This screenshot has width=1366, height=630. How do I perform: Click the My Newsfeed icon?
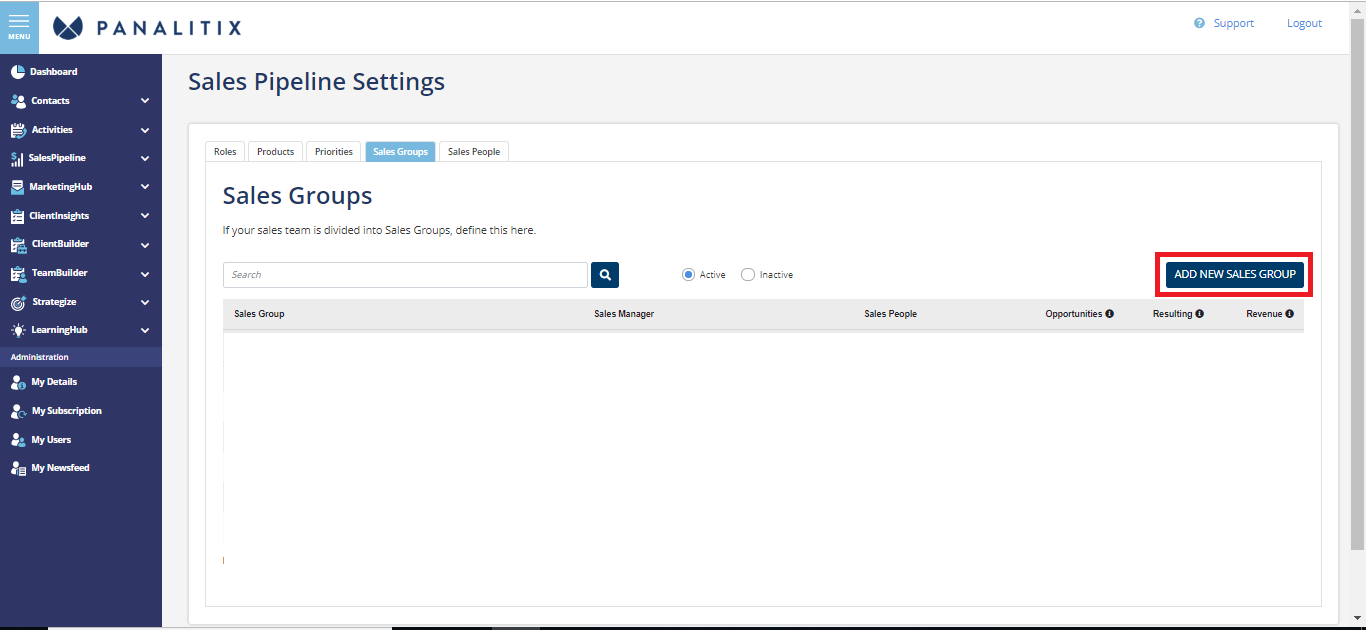point(17,468)
